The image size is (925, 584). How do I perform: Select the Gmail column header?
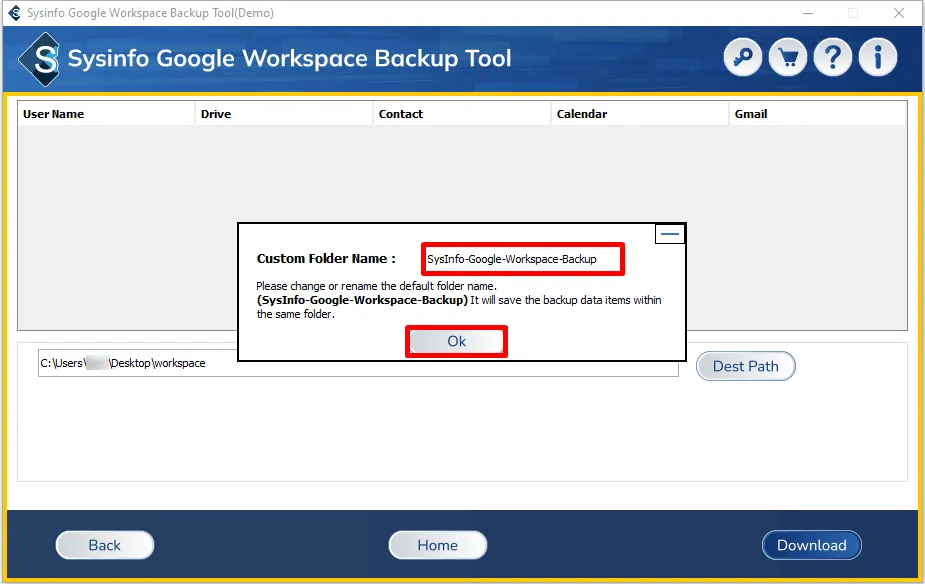pyautogui.click(x=818, y=114)
